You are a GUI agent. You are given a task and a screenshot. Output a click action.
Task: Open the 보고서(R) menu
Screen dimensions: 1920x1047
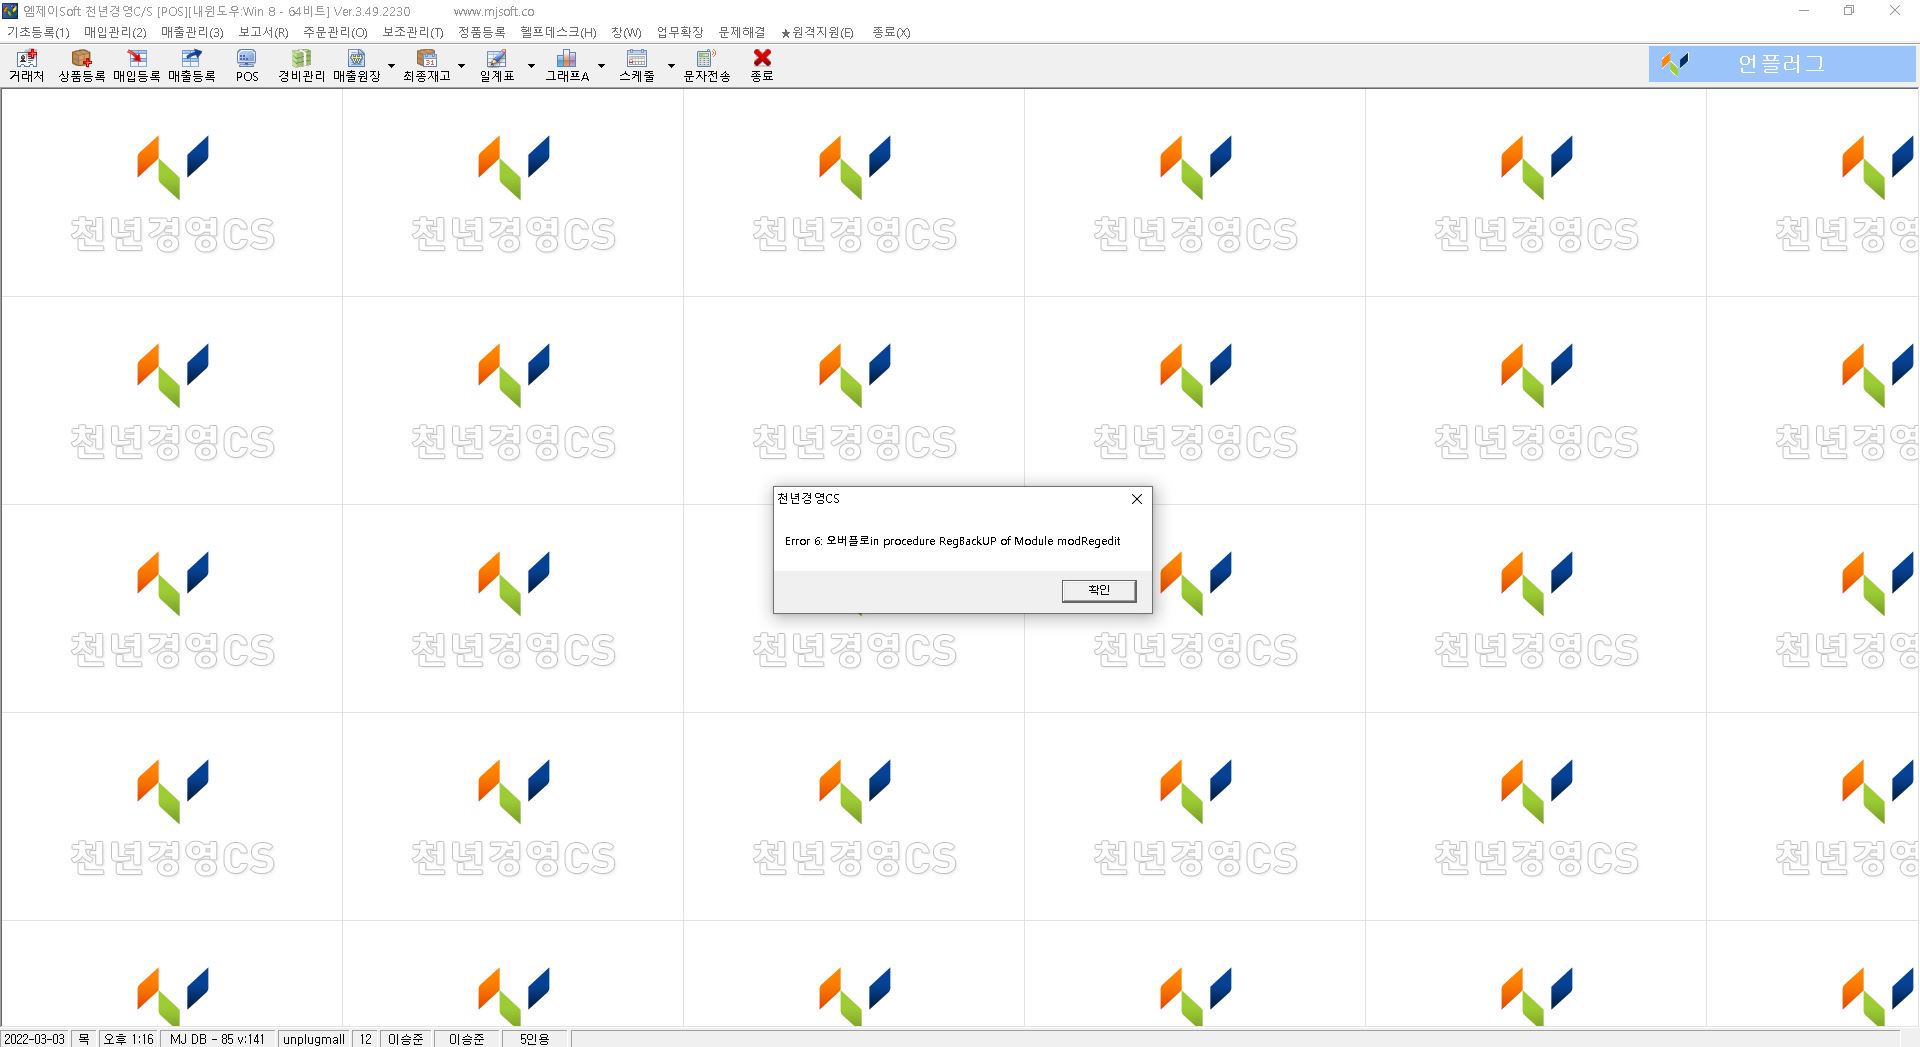[x=263, y=32]
